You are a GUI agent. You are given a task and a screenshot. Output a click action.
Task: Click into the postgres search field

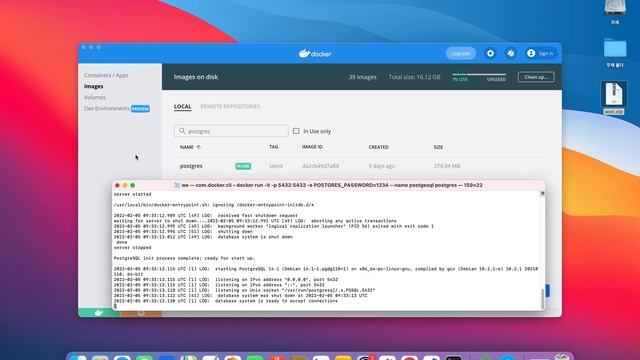(231, 131)
